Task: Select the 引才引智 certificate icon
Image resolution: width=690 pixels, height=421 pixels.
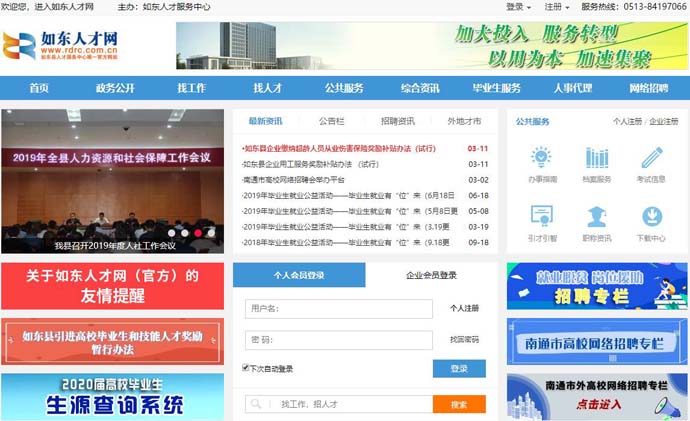Action: (x=541, y=217)
